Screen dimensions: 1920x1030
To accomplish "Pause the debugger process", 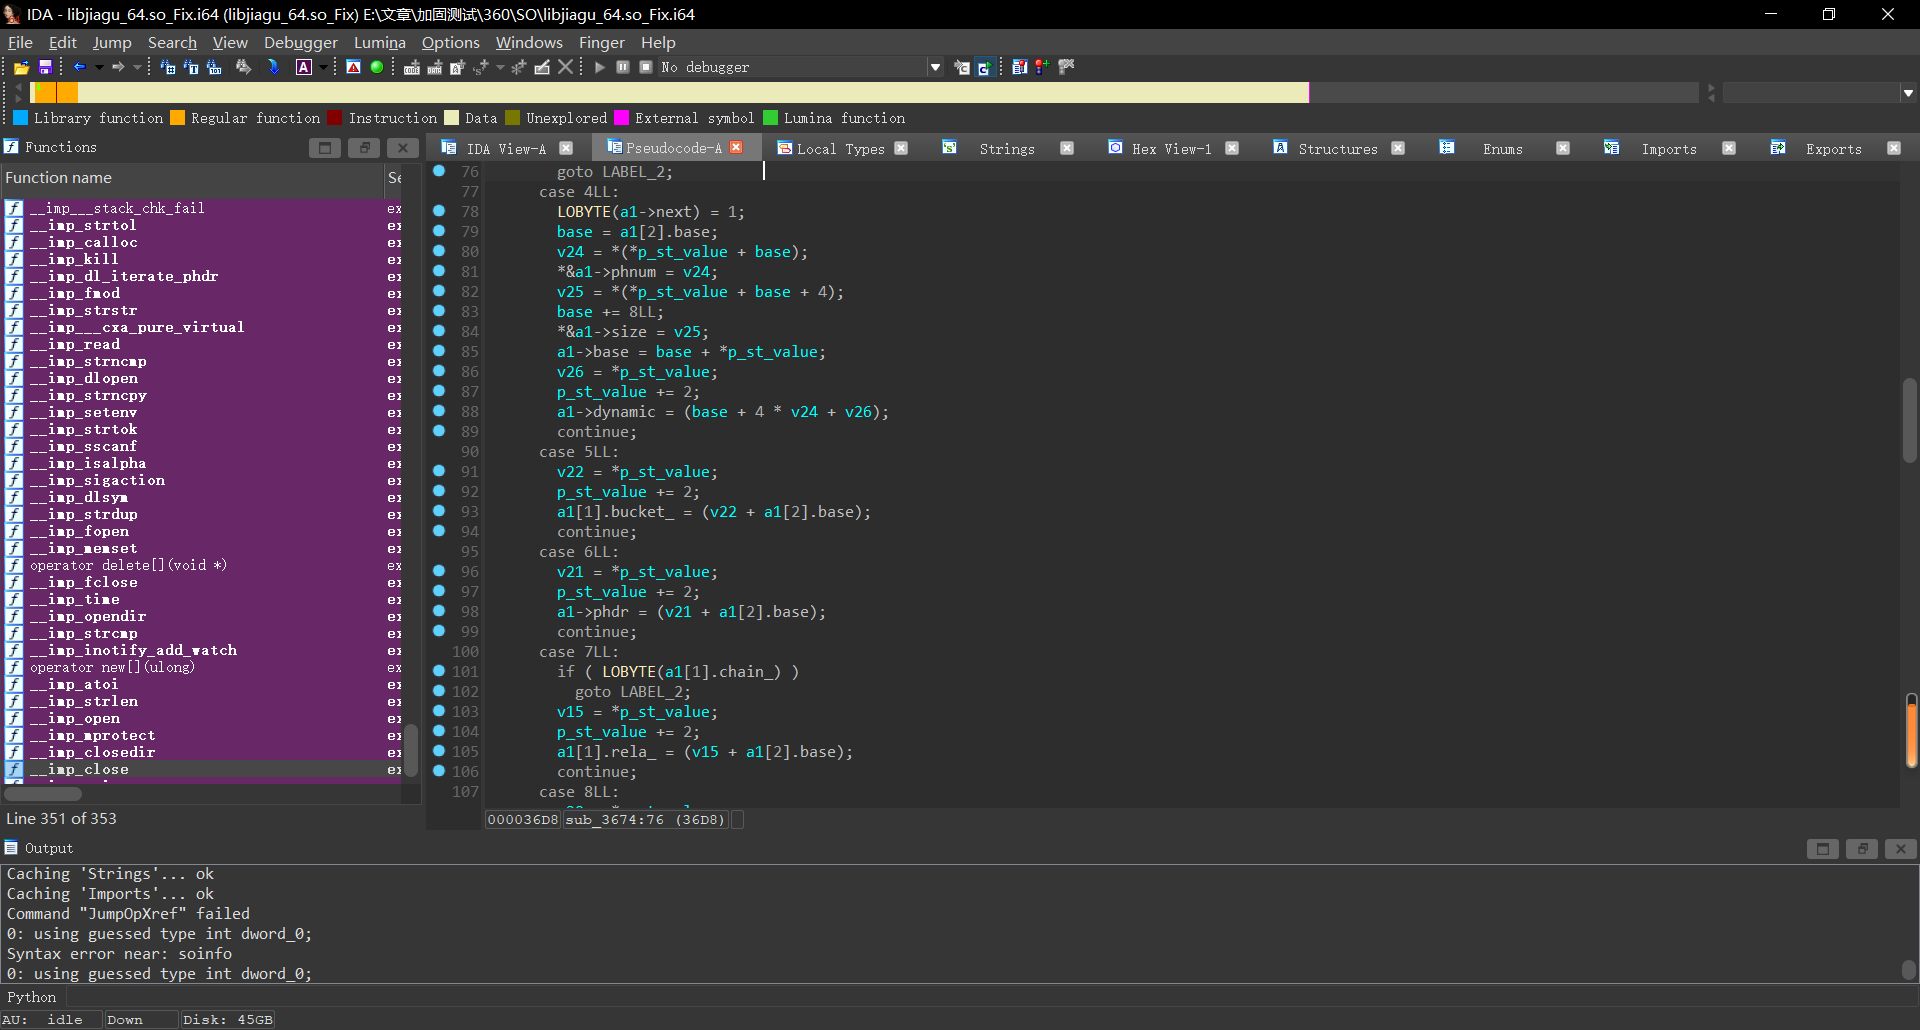I will (x=623, y=67).
